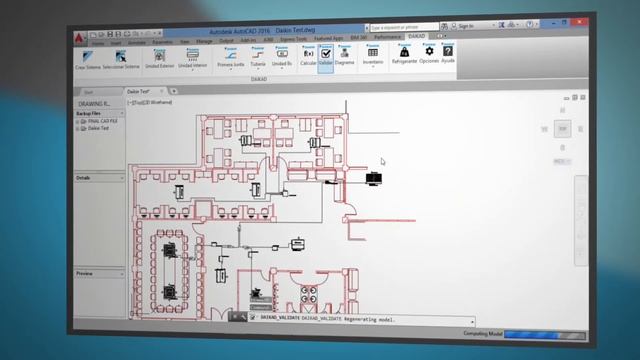Open the Output ribbon tab
The image size is (640, 360).
click(227, 41)
